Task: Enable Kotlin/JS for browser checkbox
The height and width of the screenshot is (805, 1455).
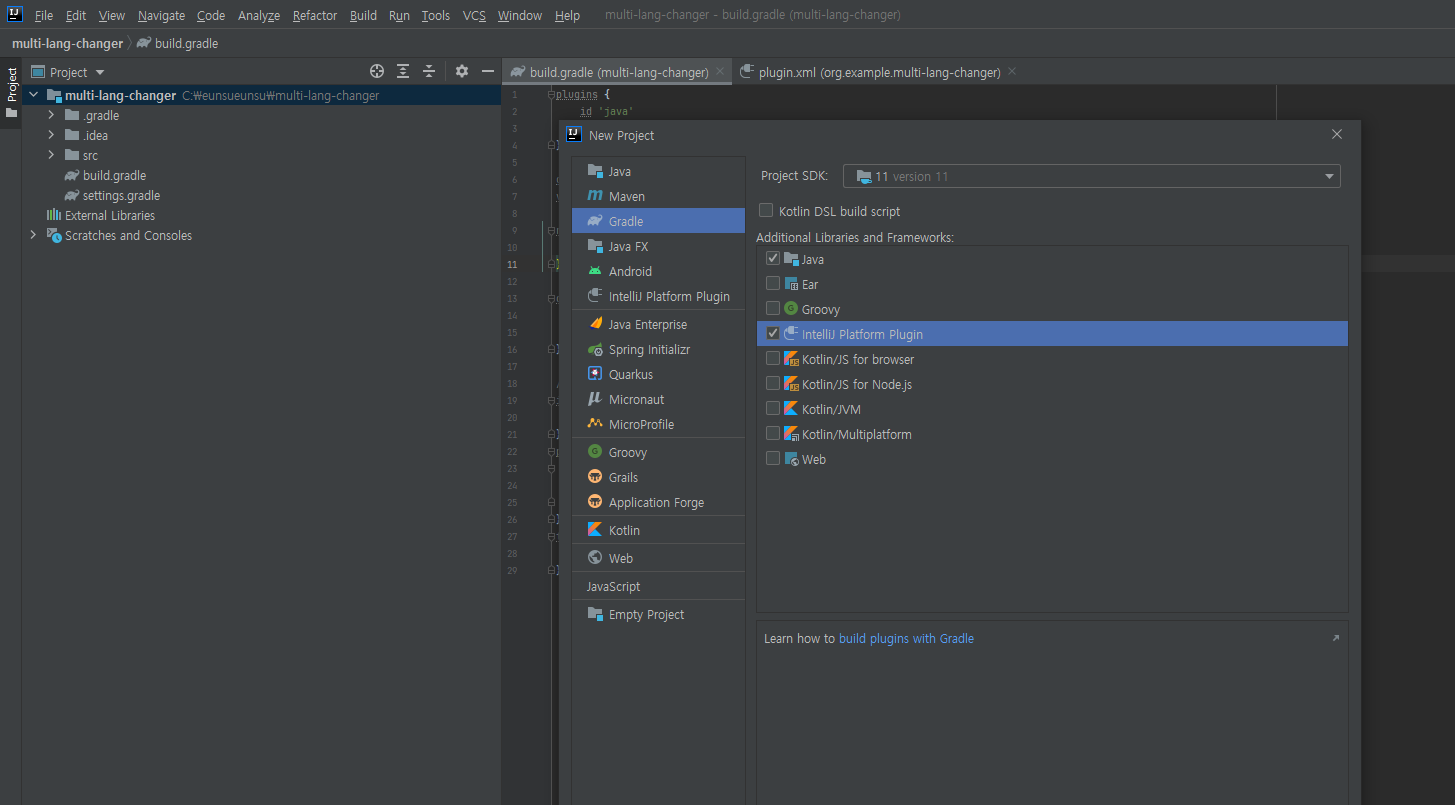Action: pyautogui.click(x=772, y=358)
